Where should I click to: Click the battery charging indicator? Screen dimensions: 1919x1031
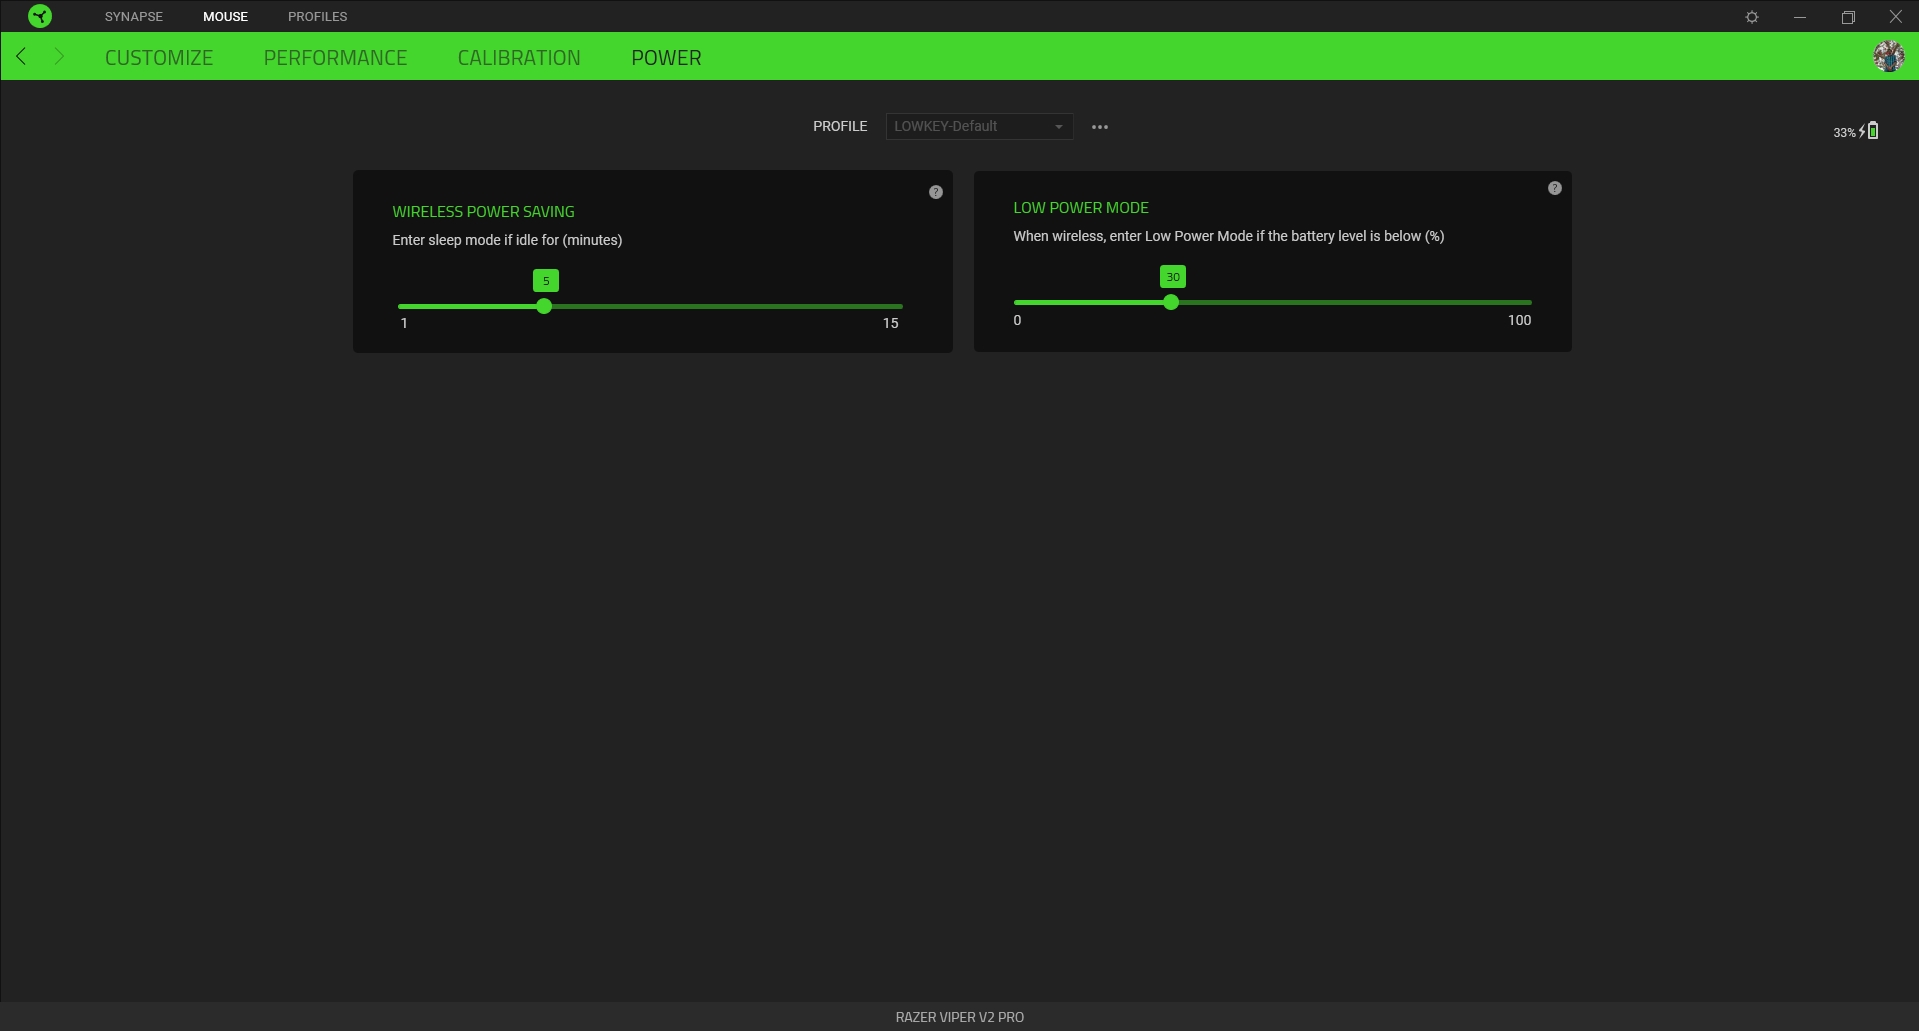(1869, 131)
